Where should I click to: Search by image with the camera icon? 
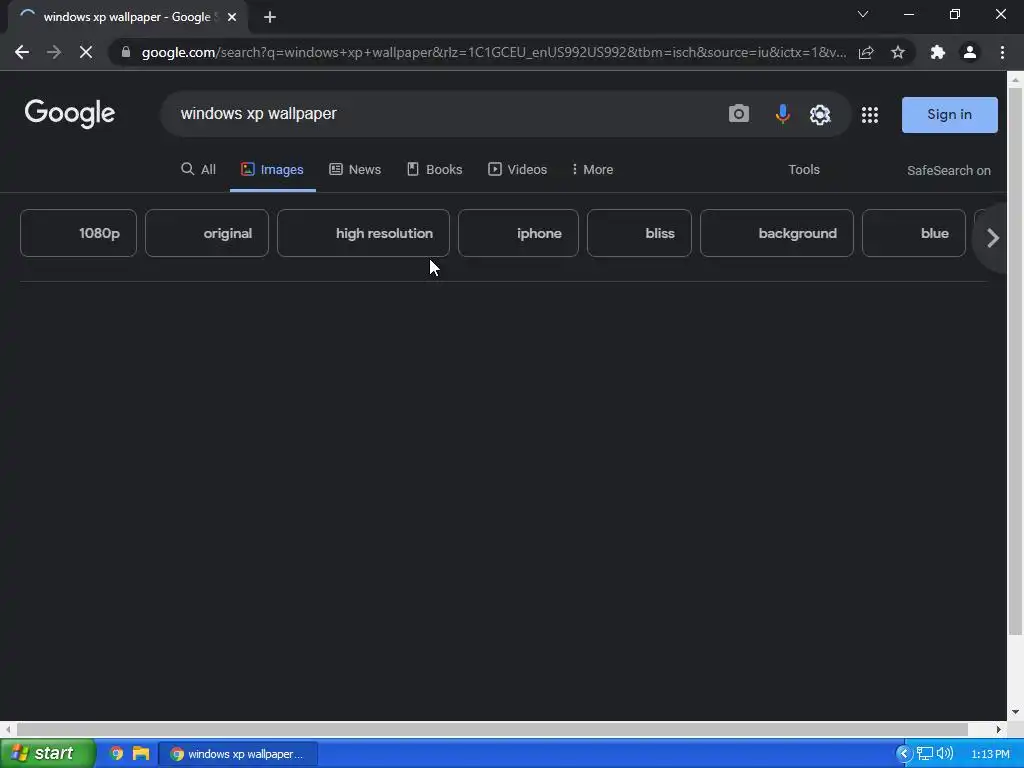tap(739, 114)
